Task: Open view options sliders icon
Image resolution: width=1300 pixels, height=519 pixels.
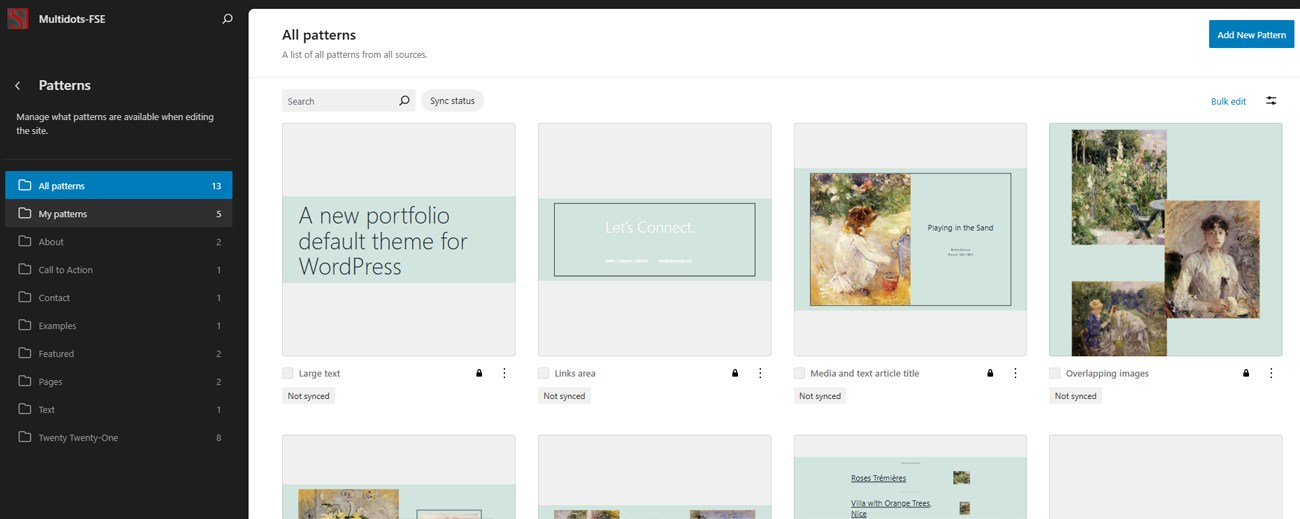Action: click(1271, 101)
